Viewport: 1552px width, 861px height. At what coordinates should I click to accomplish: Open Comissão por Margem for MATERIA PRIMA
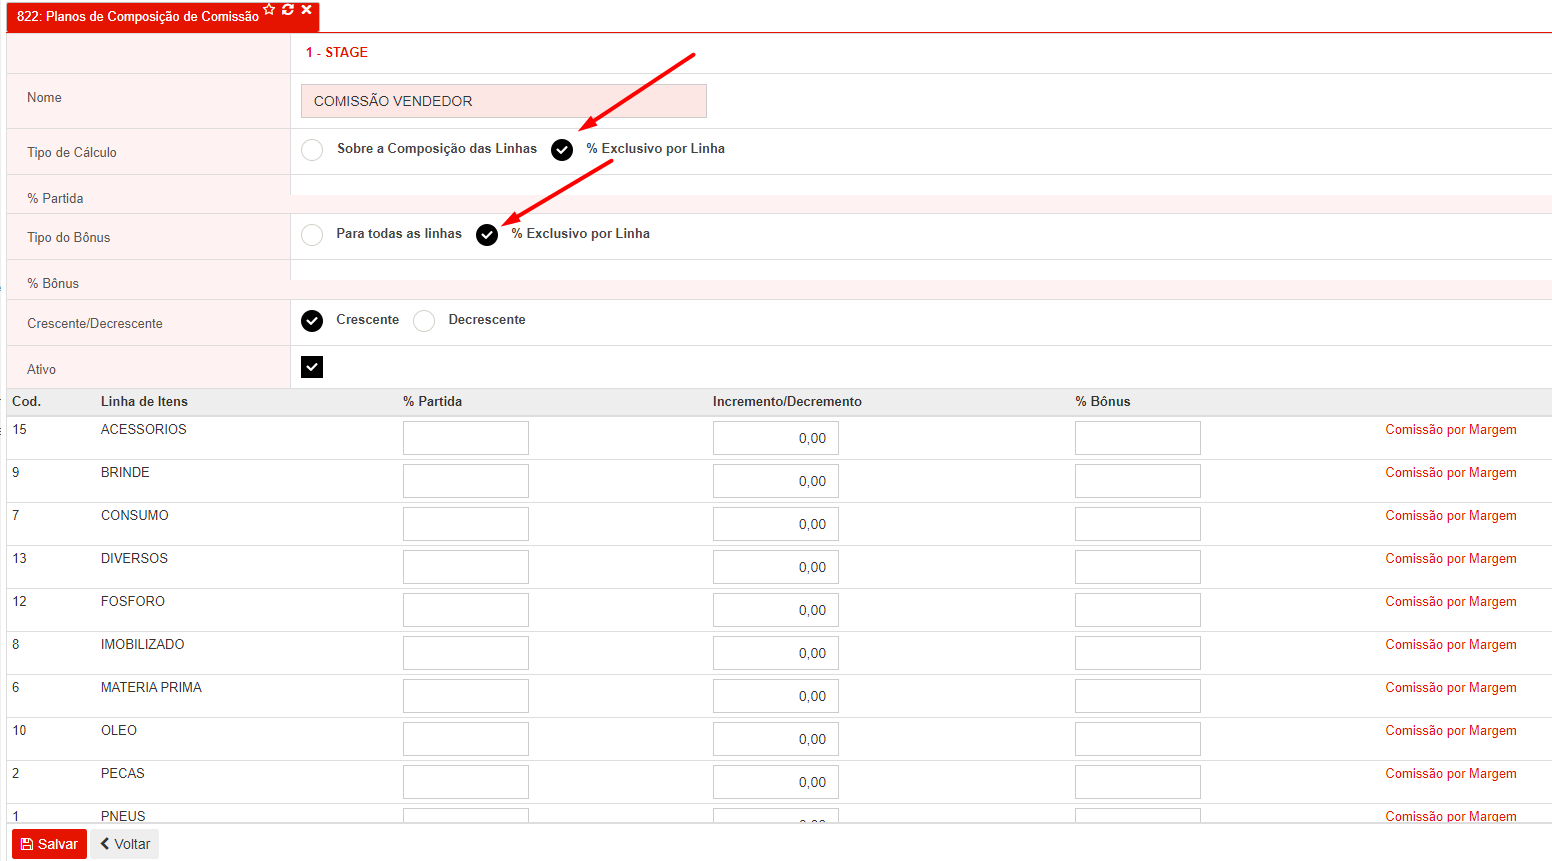pyautogui.click(x=1451, y=688)
